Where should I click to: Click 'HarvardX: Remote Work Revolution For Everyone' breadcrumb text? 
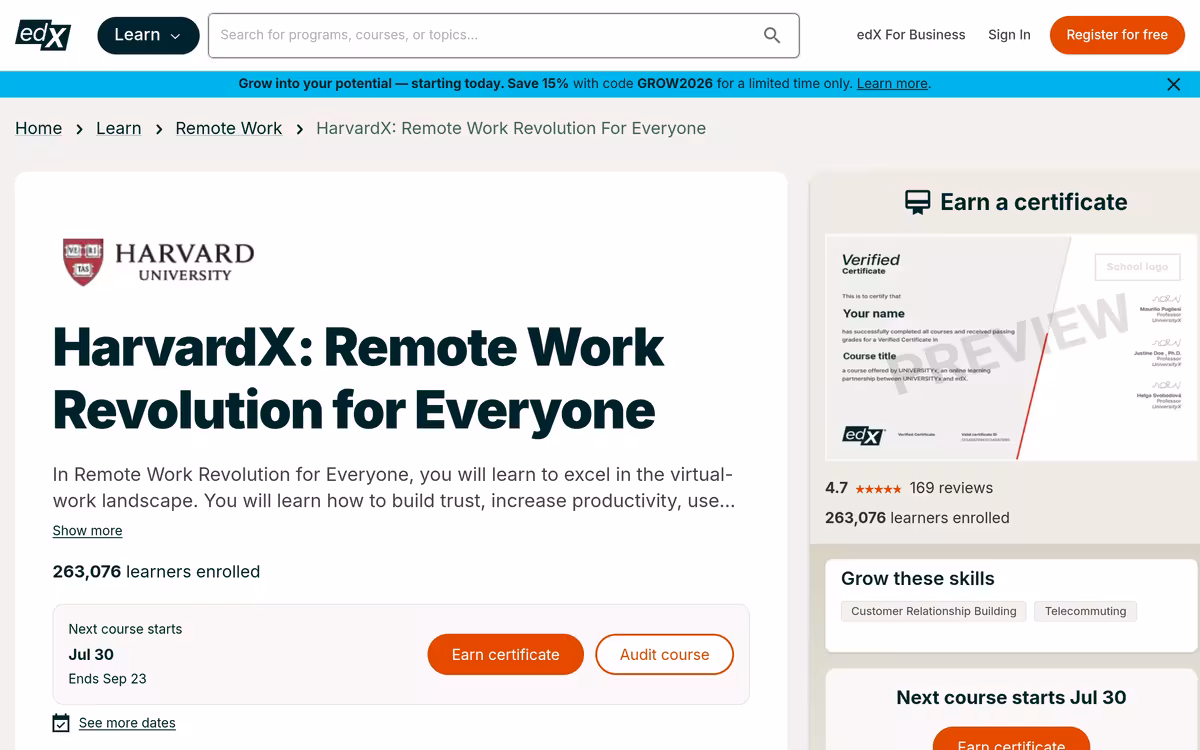point(511,128)
